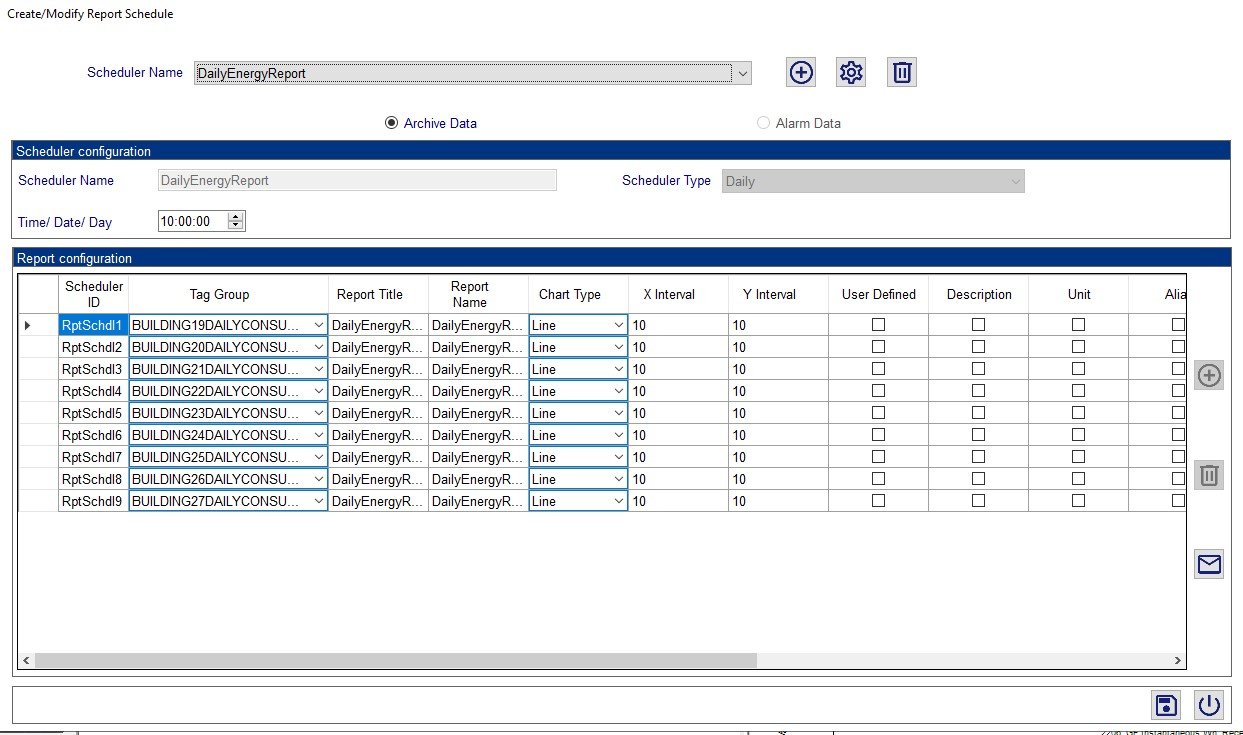
Task: Click X Interval cell for RptSchdl4
Action: point(678,391)
